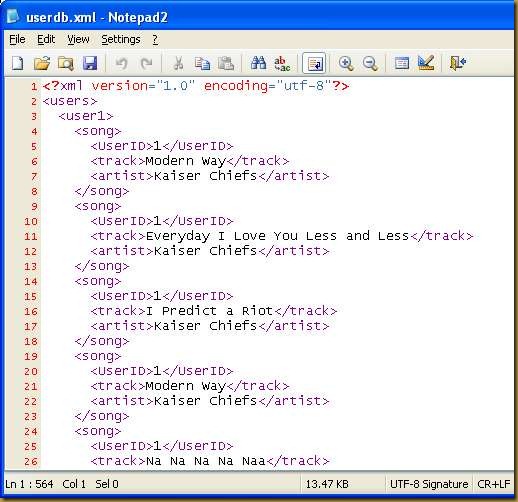Screen dimensions: 518x502
Task: Click the Kaiser Chiefs artist on line 7
Action: tap(210, 176)
